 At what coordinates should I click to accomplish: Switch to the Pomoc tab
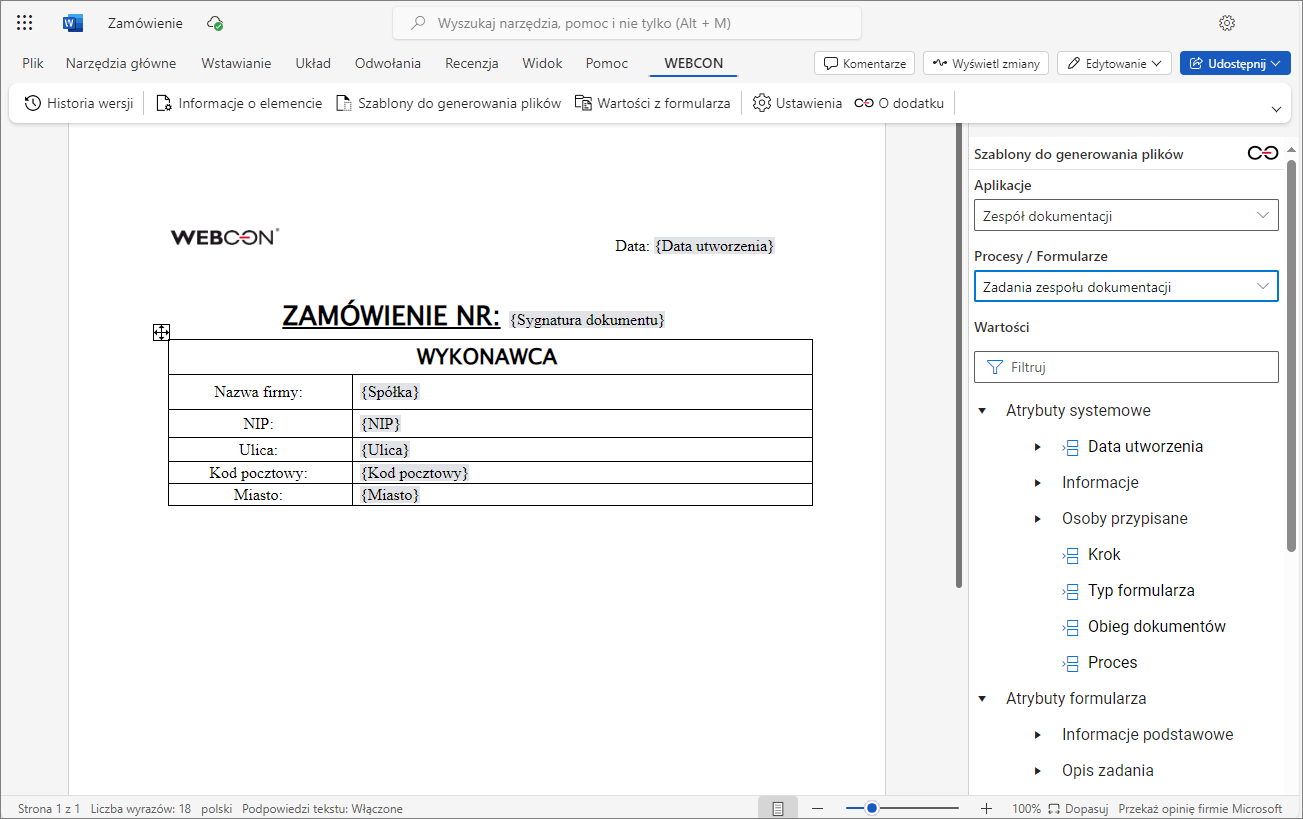click(x=607, y=63)
